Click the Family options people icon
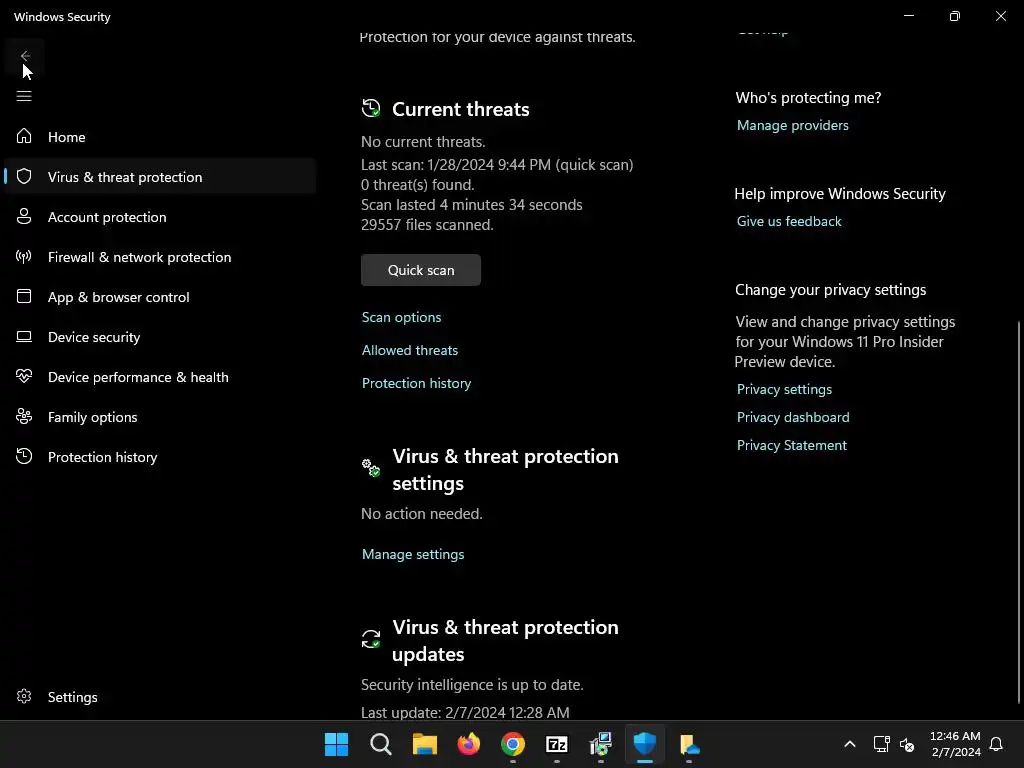The width and height of the screenshot is (1024, 768). pos(24,416)
